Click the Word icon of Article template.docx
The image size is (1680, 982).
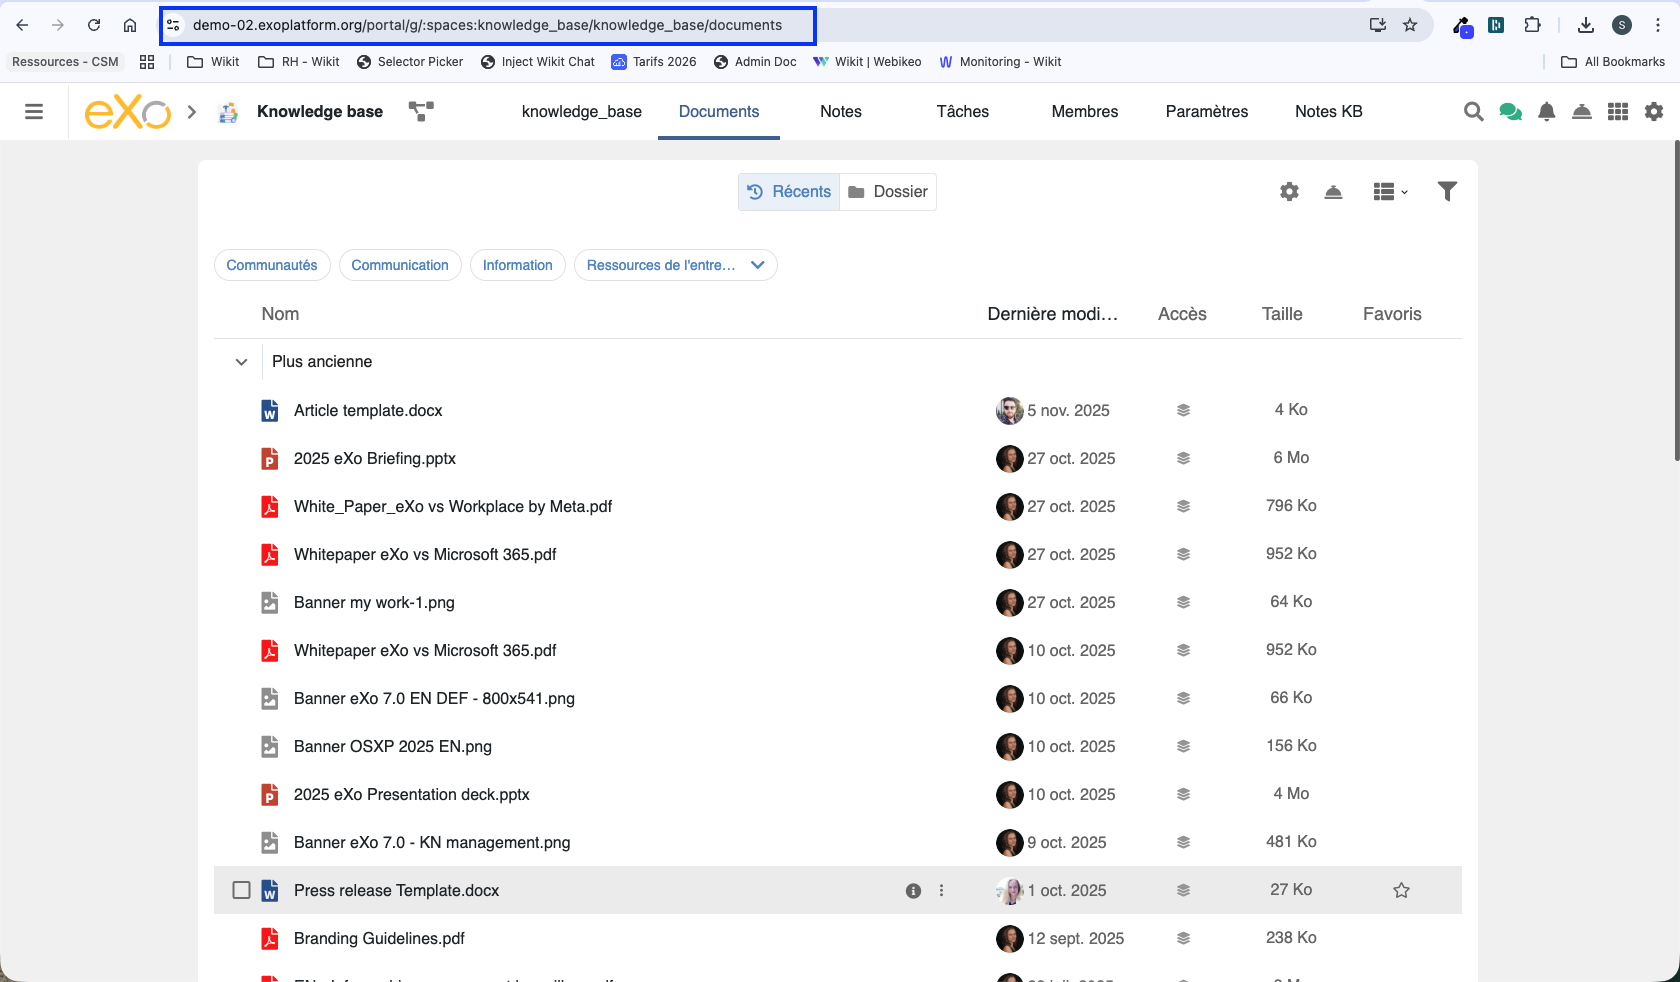point(270,411)
